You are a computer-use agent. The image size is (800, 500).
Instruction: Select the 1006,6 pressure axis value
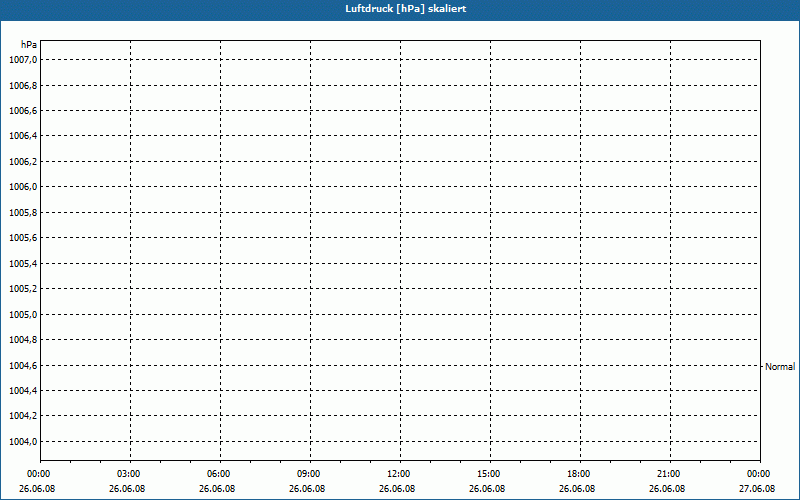point(23,111)
